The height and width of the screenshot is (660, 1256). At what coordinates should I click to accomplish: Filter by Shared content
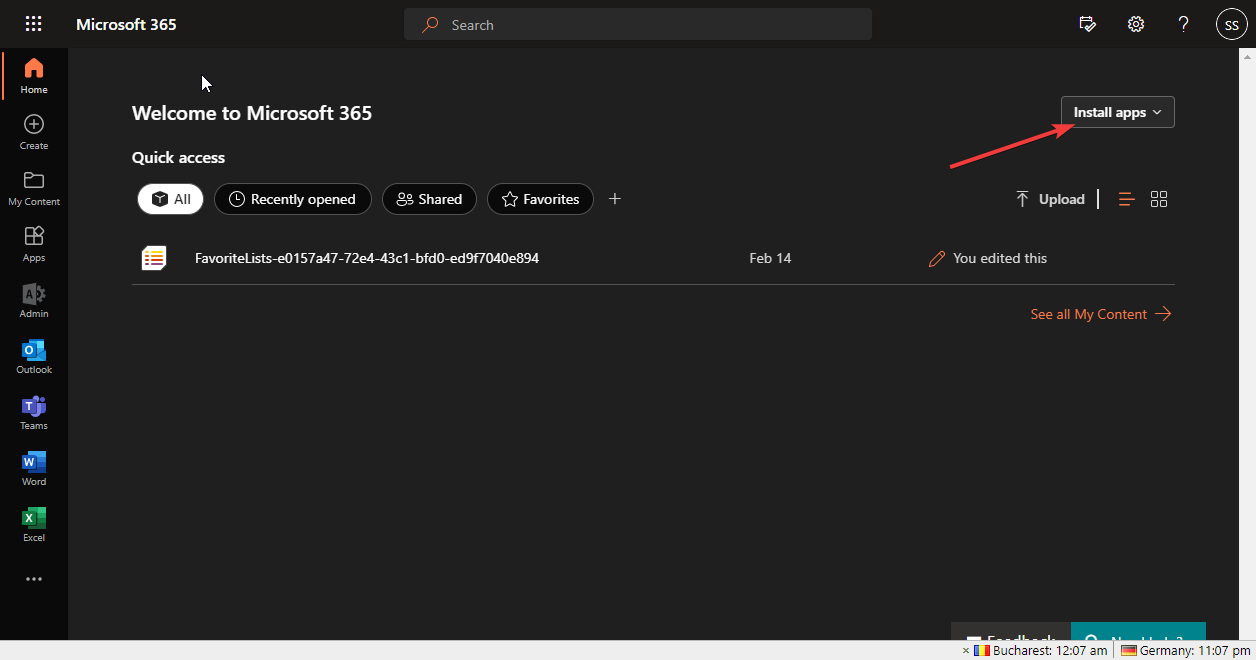tap(429, 199)
